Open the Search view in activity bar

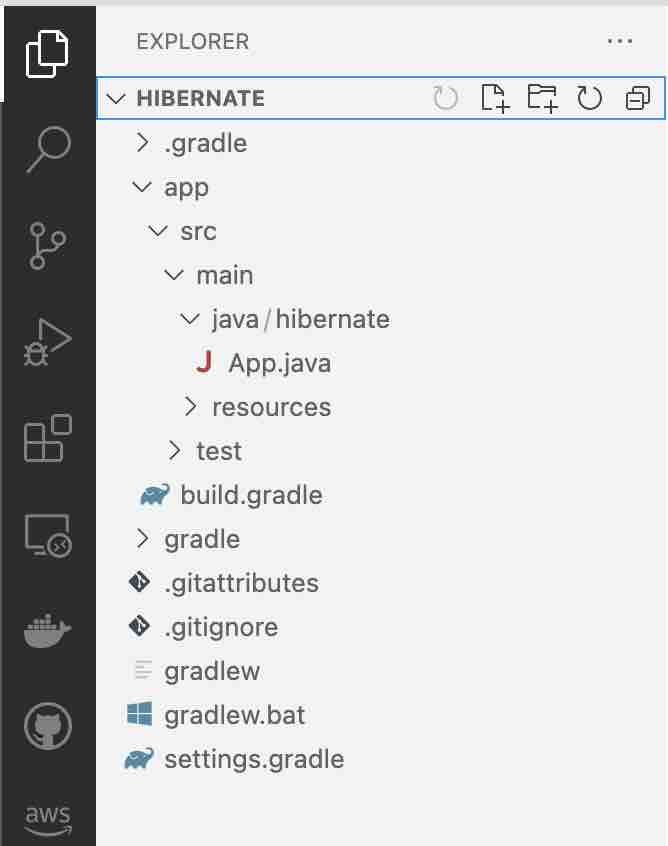point(48,149)
